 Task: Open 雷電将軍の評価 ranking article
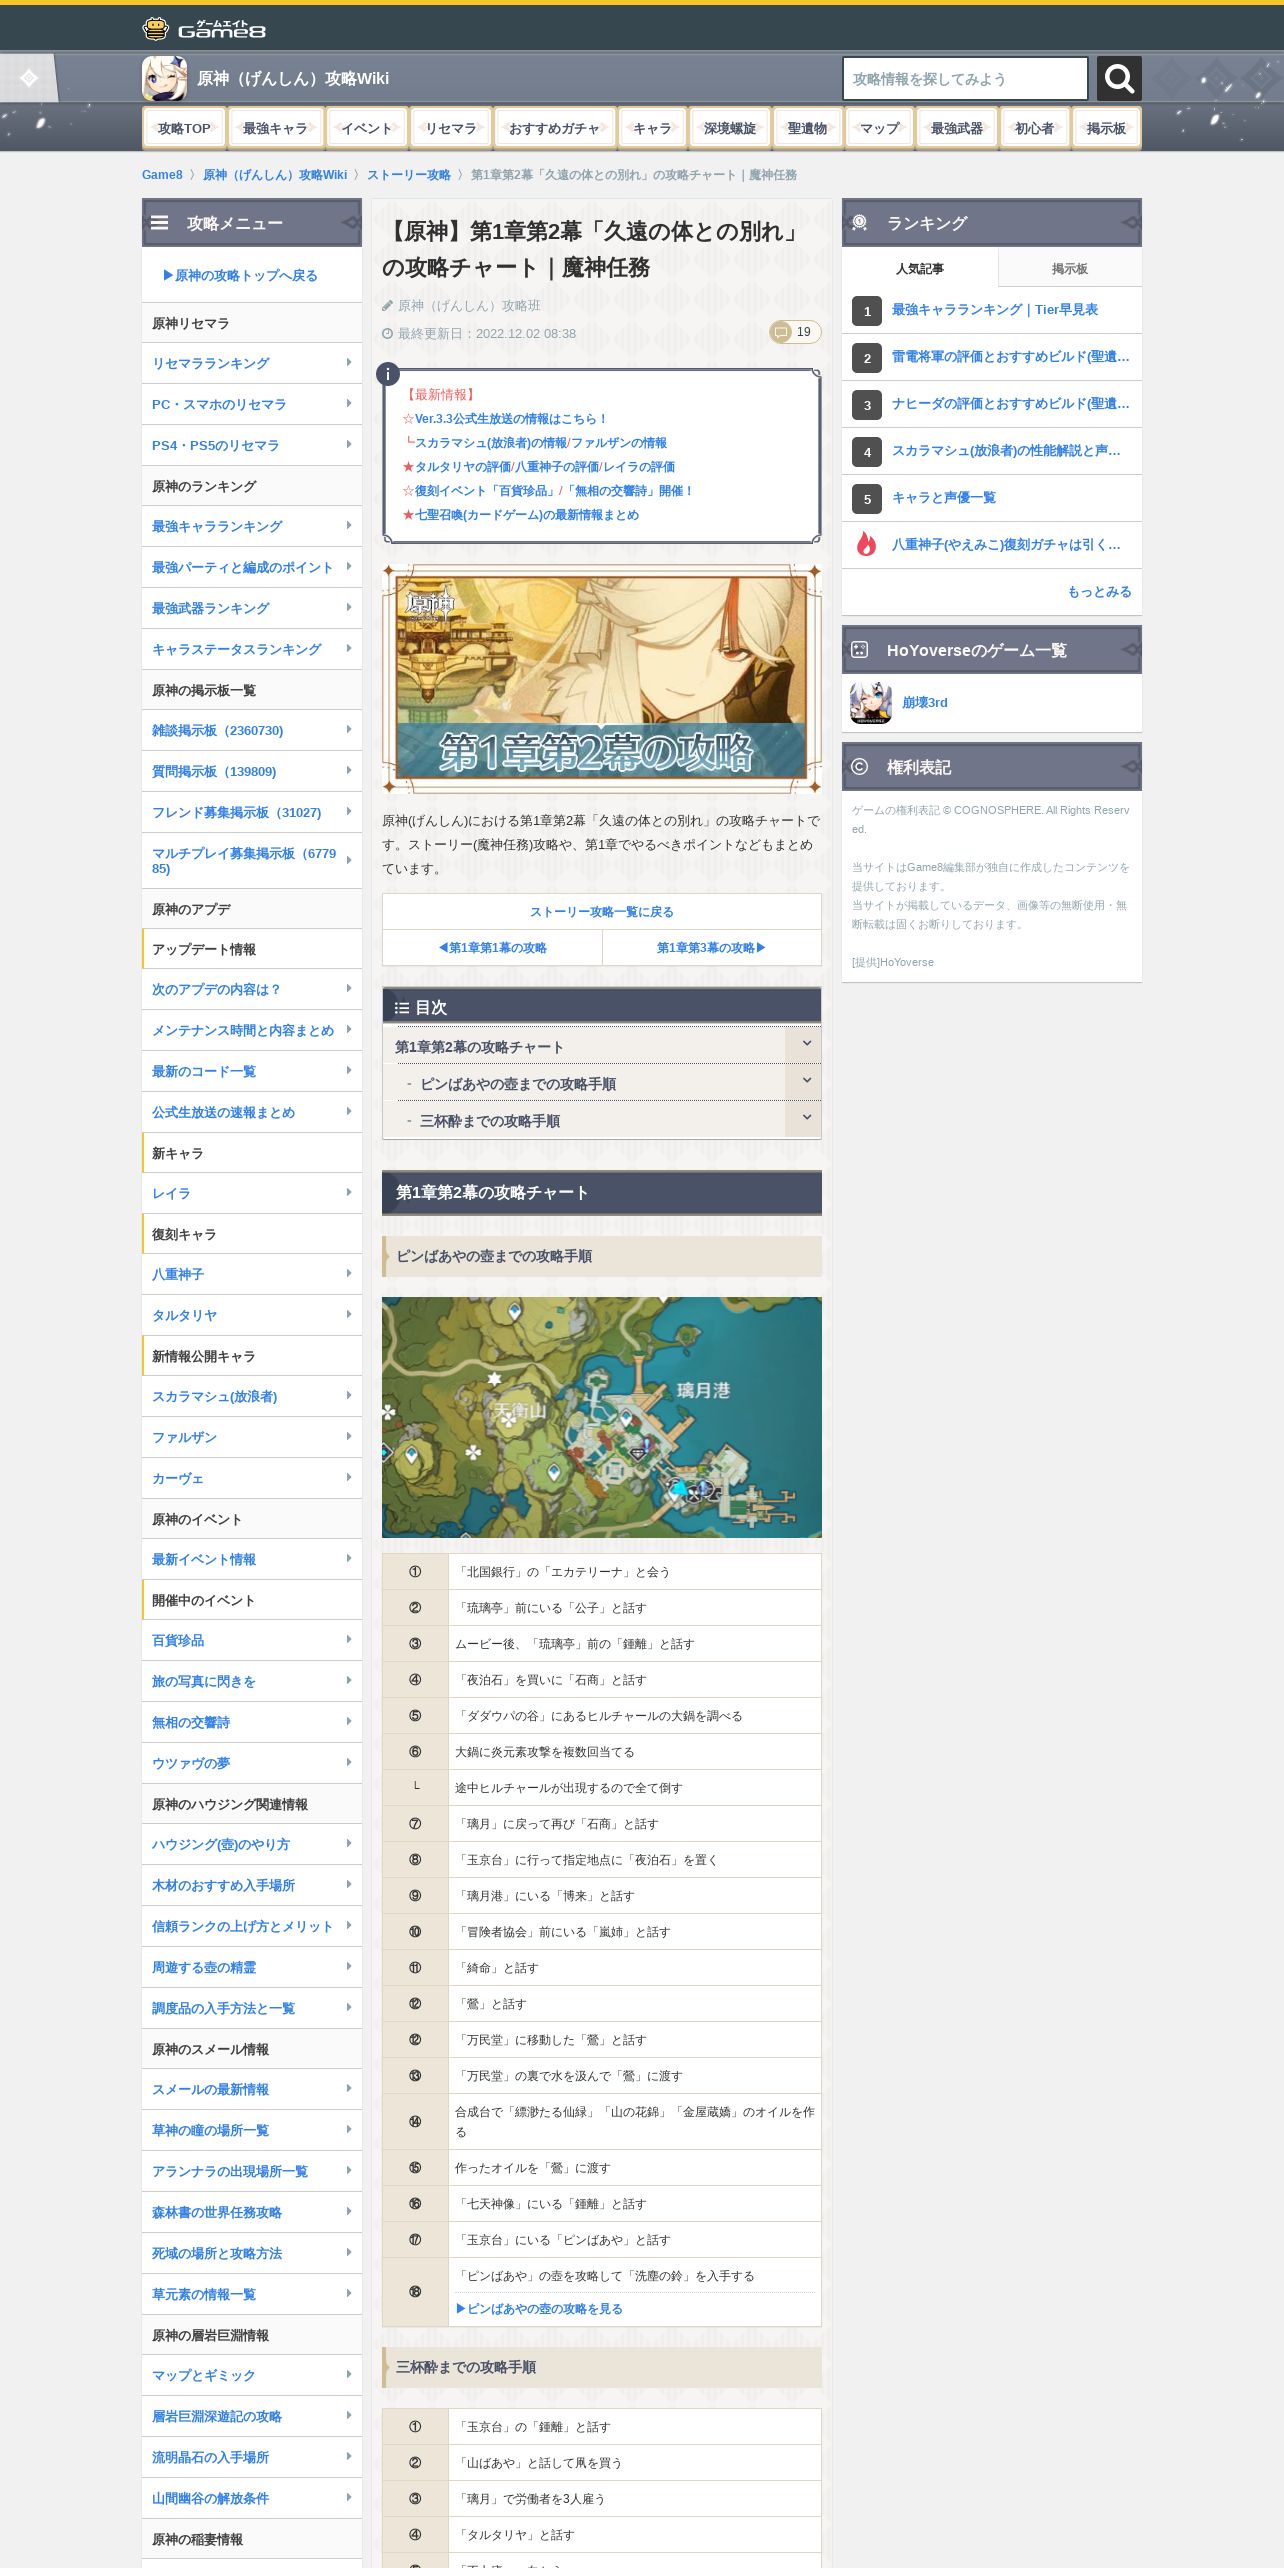pos(1011,357)
